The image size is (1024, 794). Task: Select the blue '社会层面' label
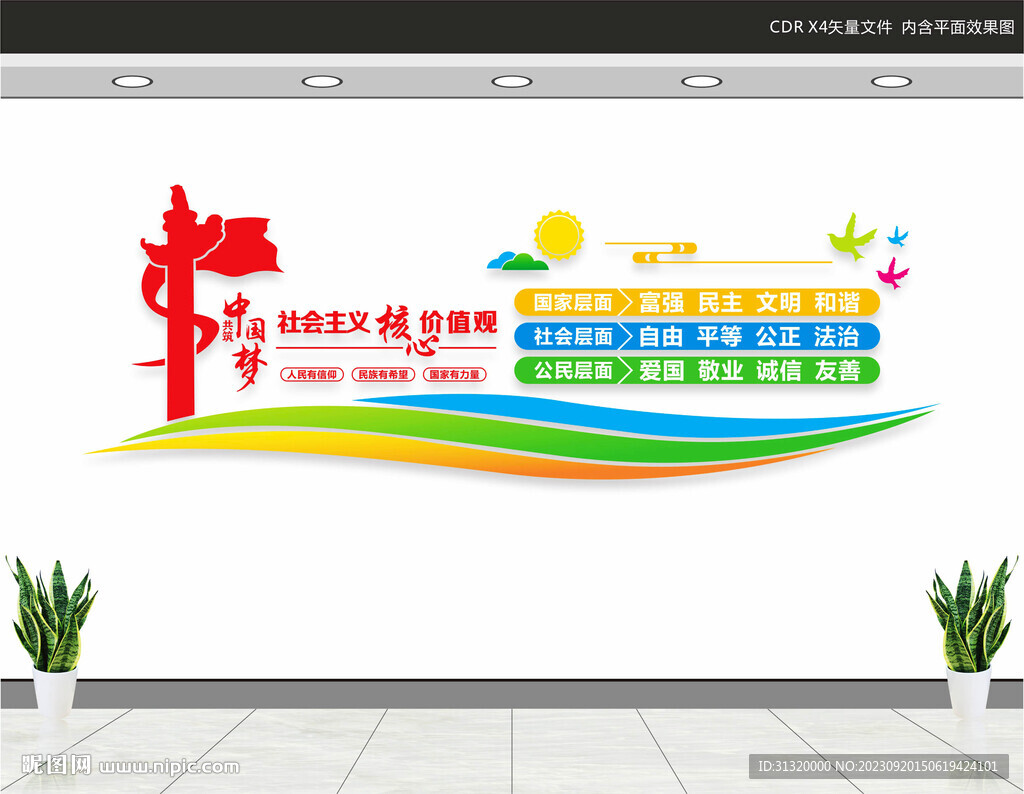point(573,336)
